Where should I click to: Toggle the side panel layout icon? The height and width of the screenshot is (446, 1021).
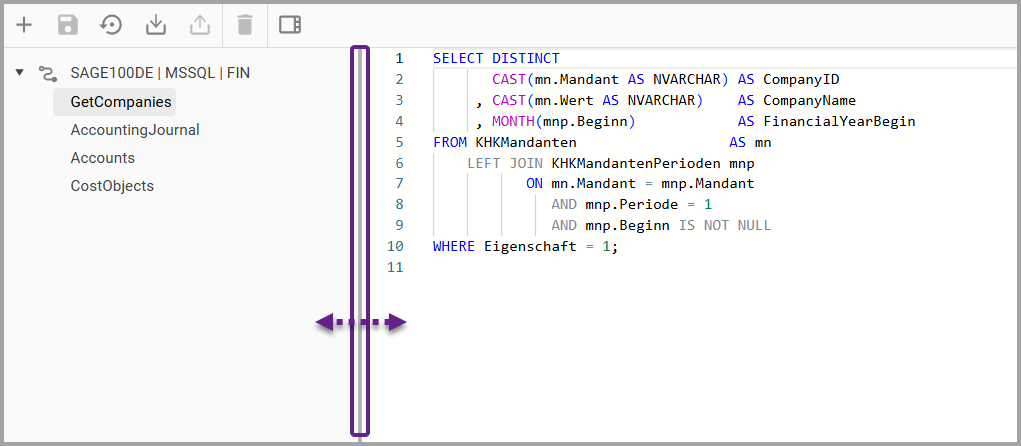(290, 25)
